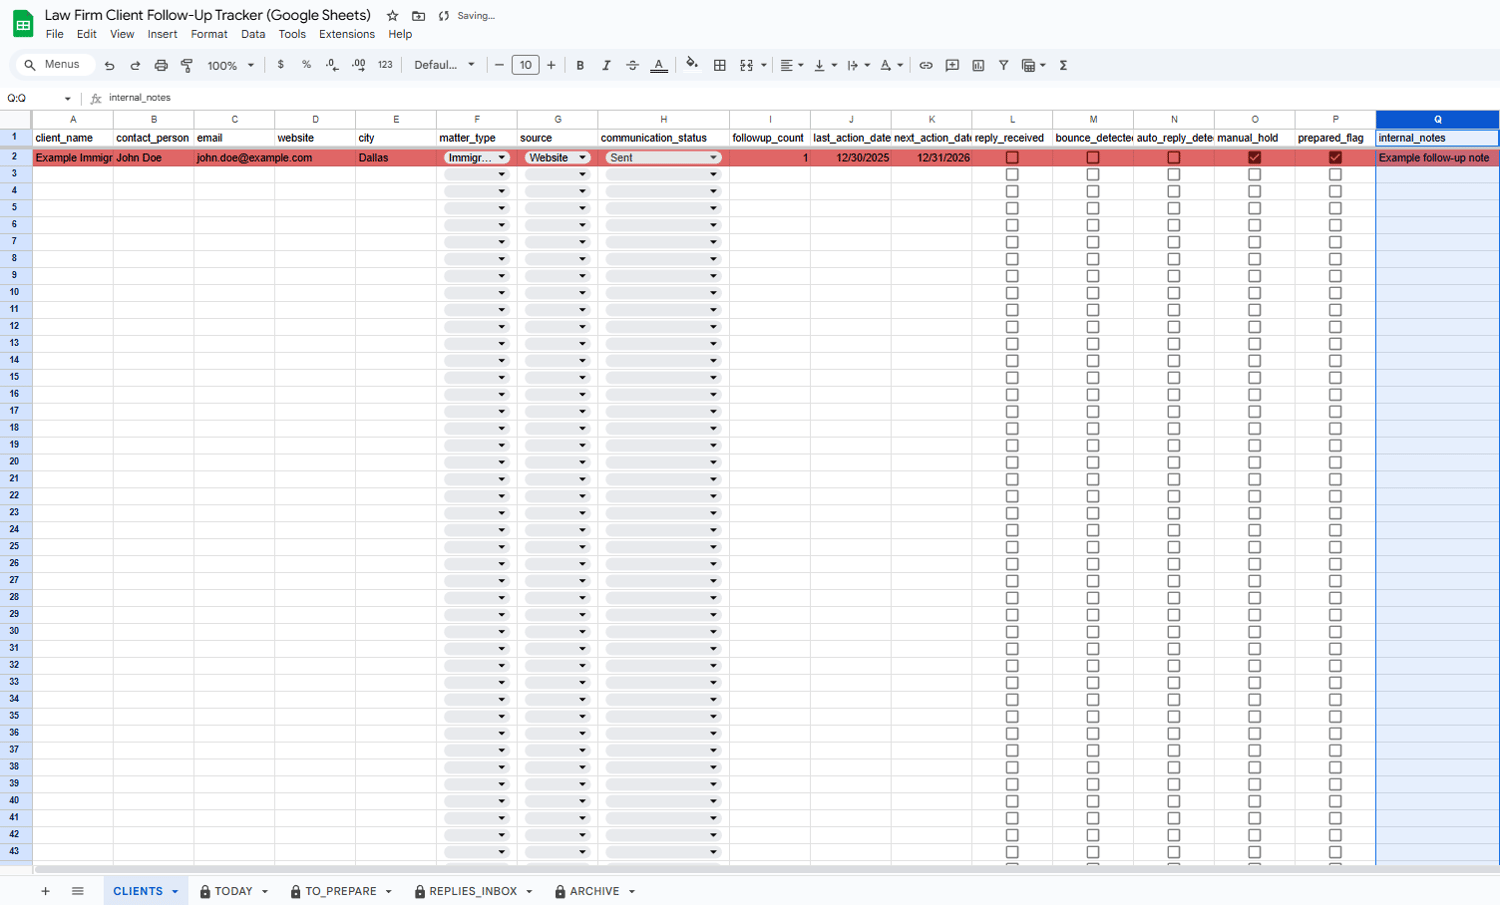Open the File menu
The image size is (1500, 905).
pos(55,34)
